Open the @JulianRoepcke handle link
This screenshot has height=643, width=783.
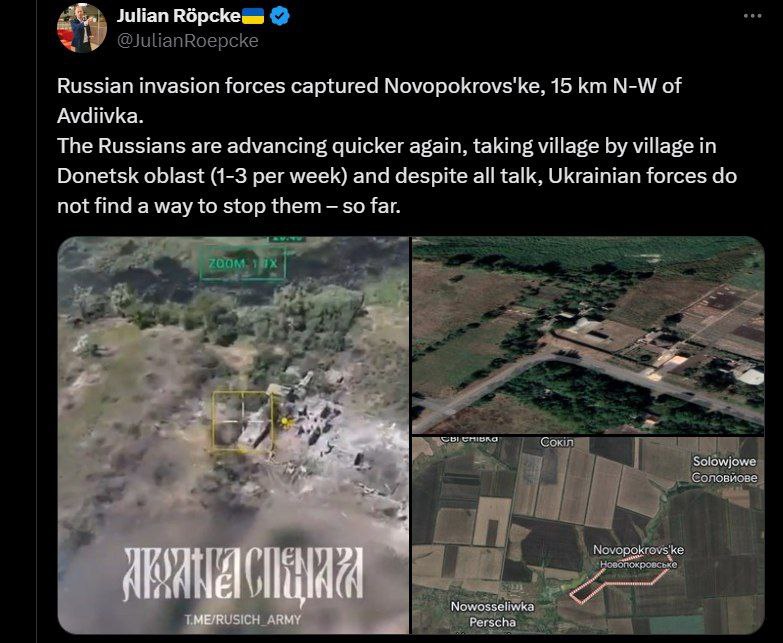(188, 41)
